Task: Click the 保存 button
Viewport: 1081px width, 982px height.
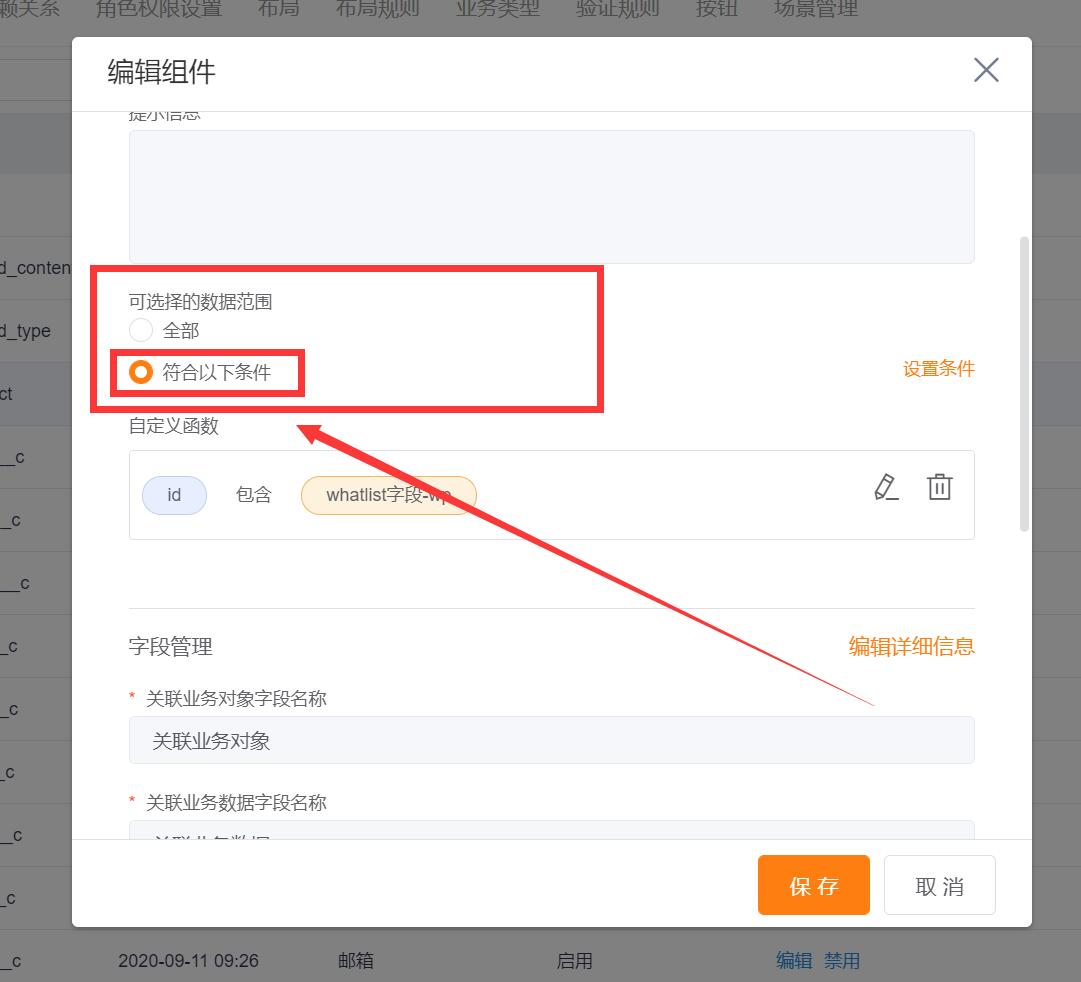Action: 814,885
